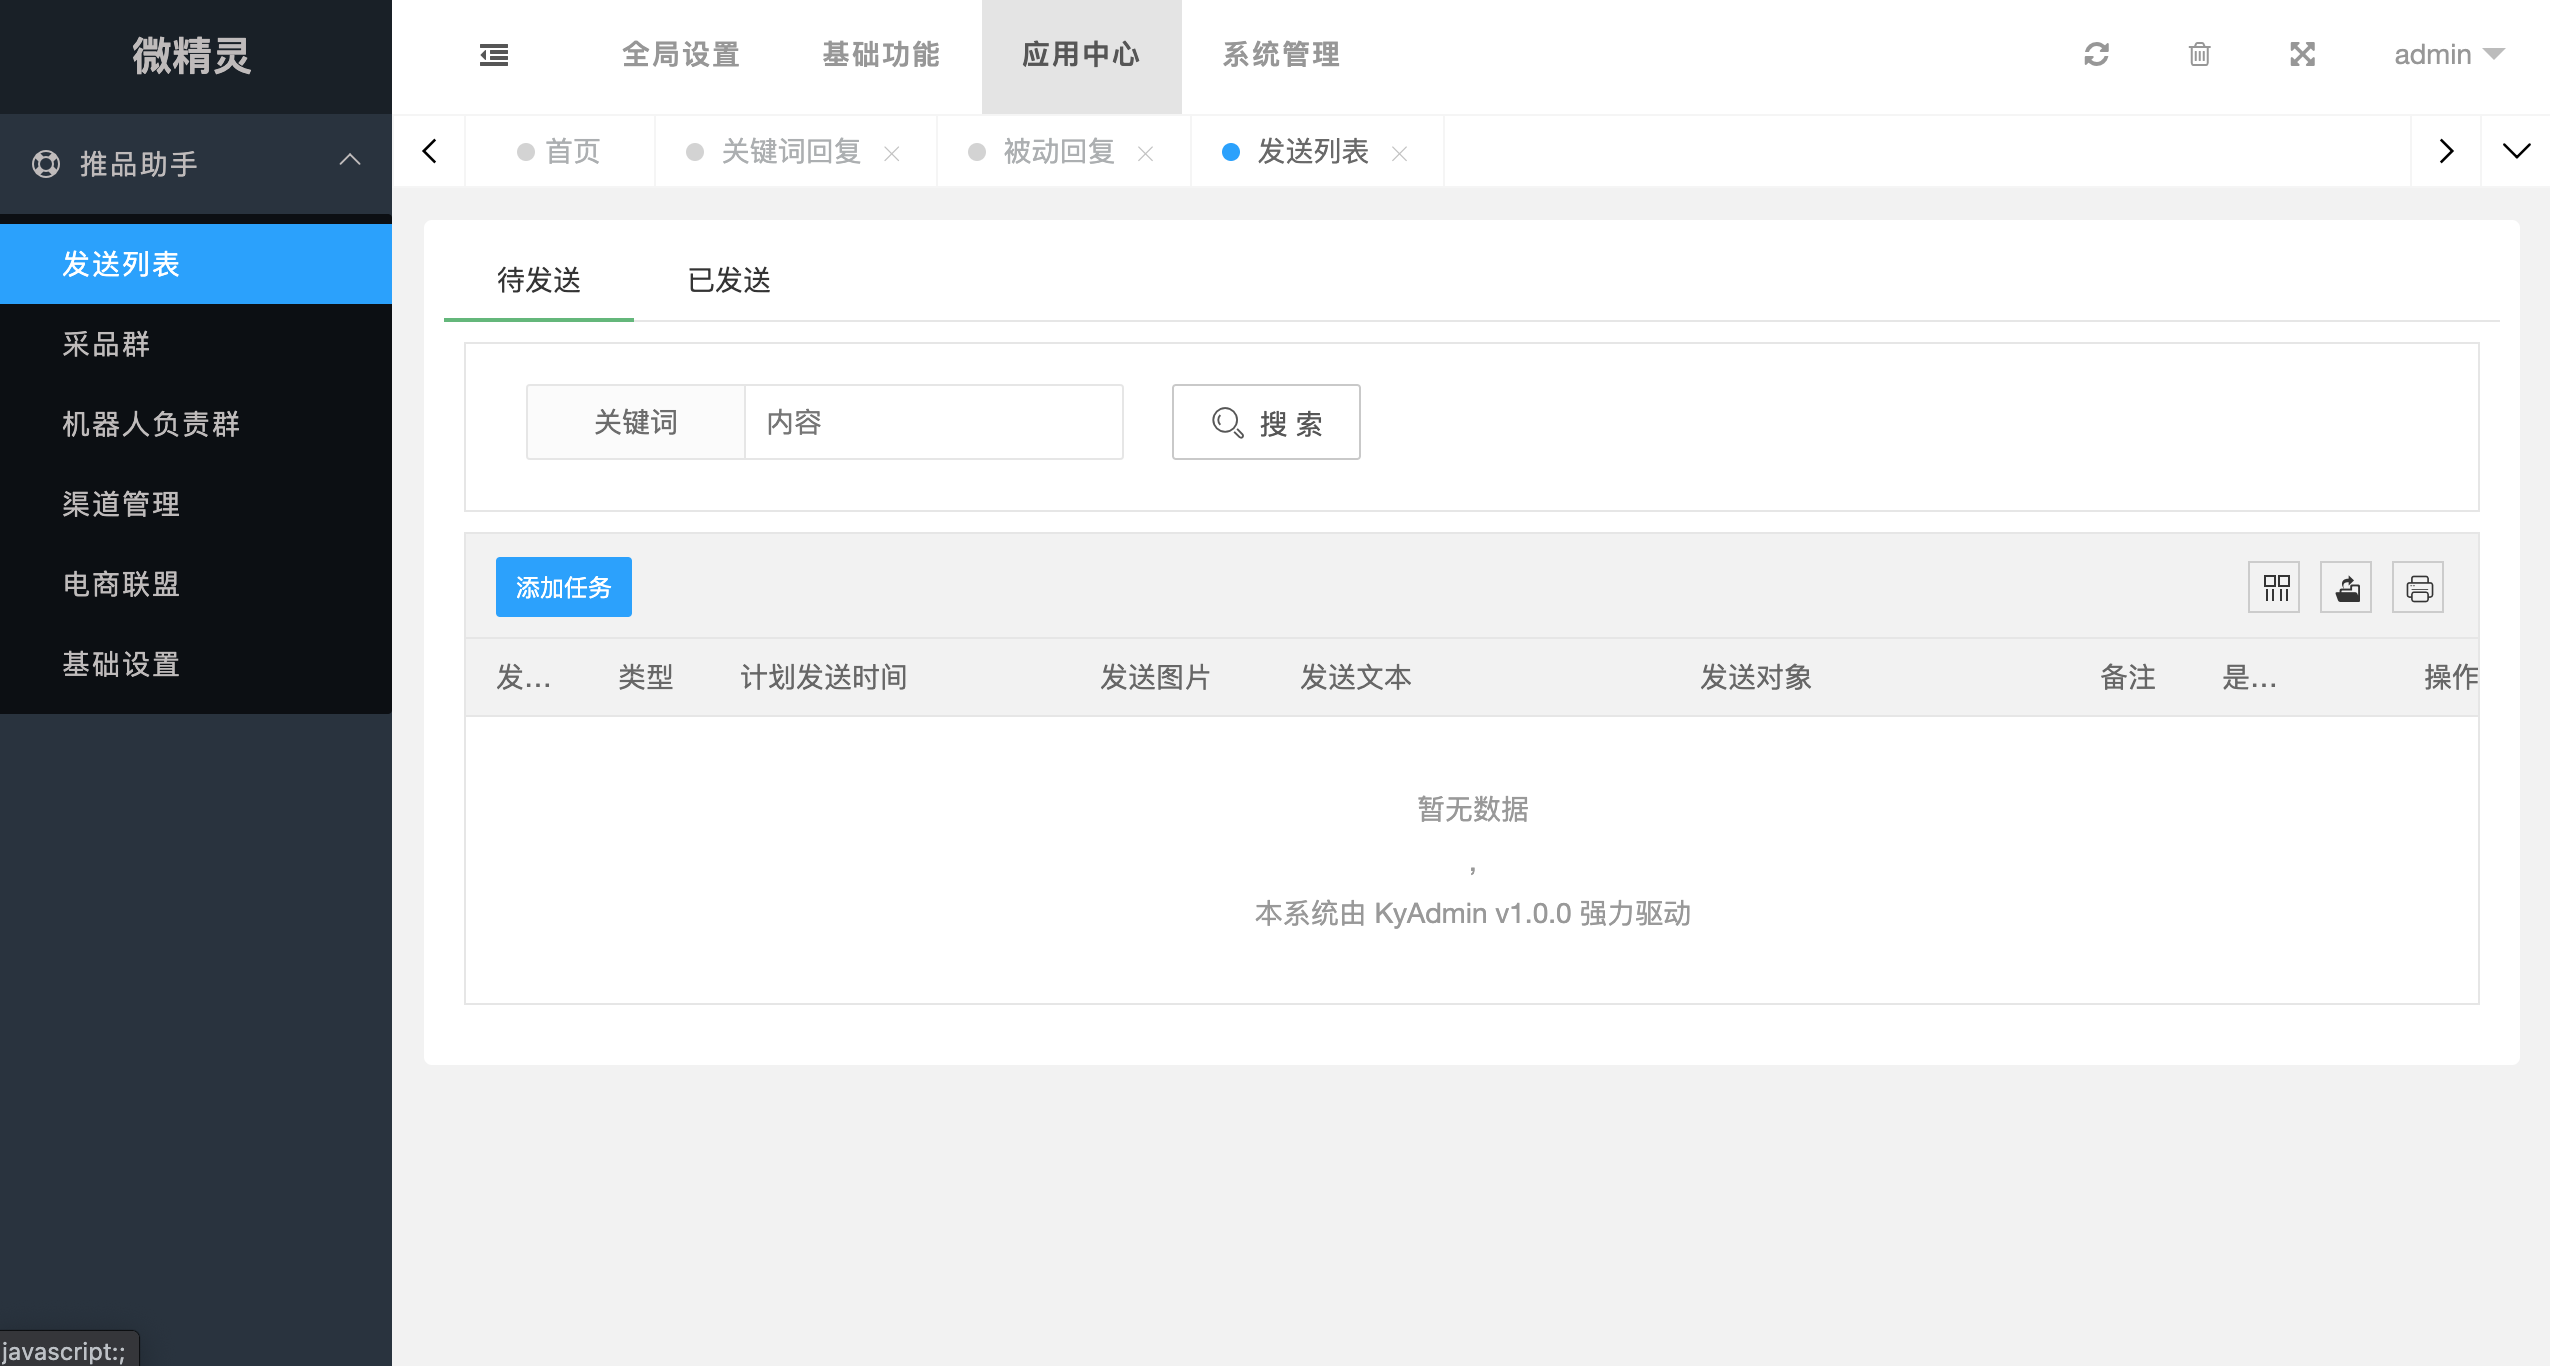Click the refresh icon in top bar

pos(2096,54)
